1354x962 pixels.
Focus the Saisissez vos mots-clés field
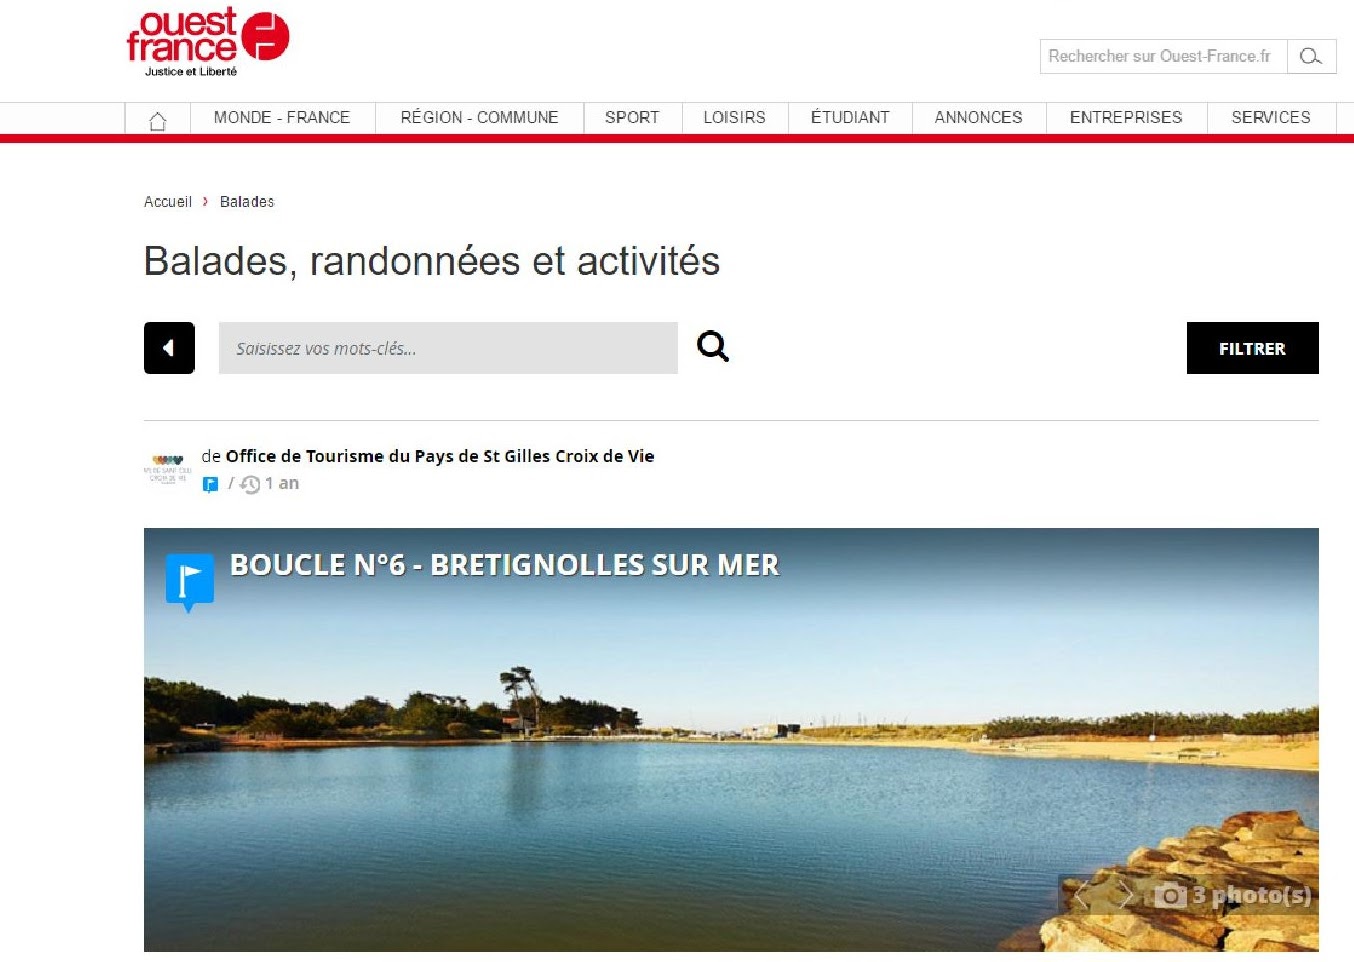(x=448, y=348)
